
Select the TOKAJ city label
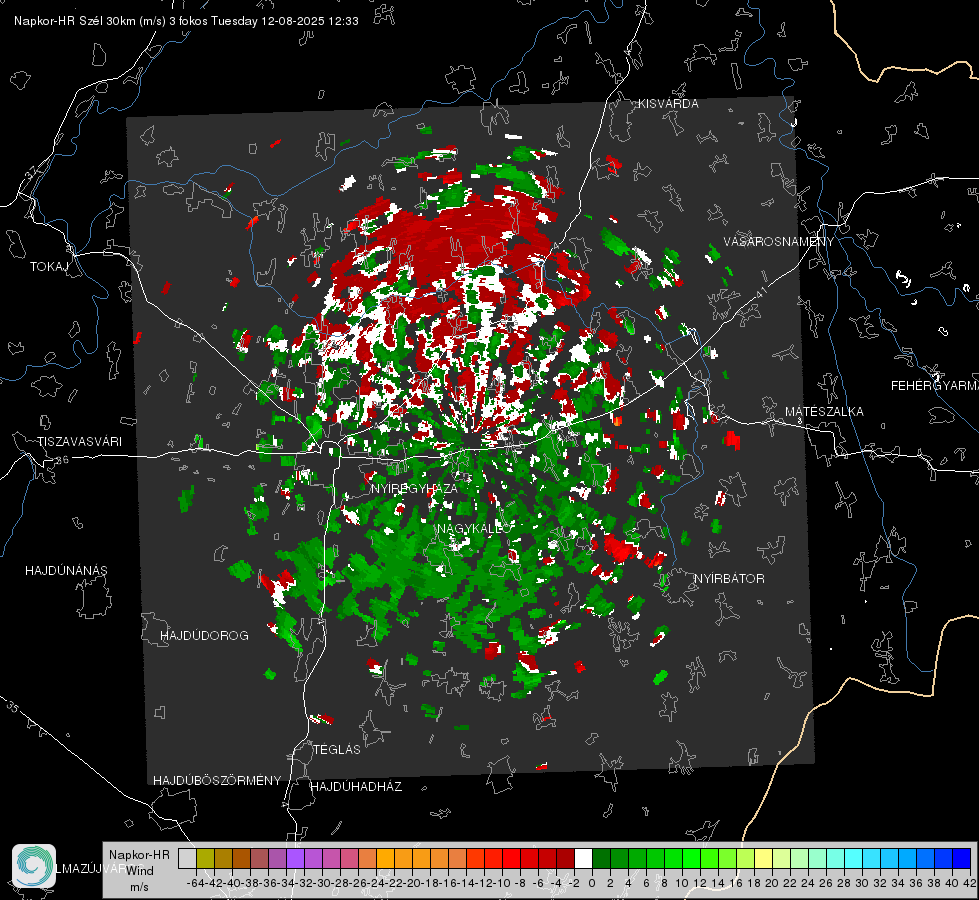49,267
